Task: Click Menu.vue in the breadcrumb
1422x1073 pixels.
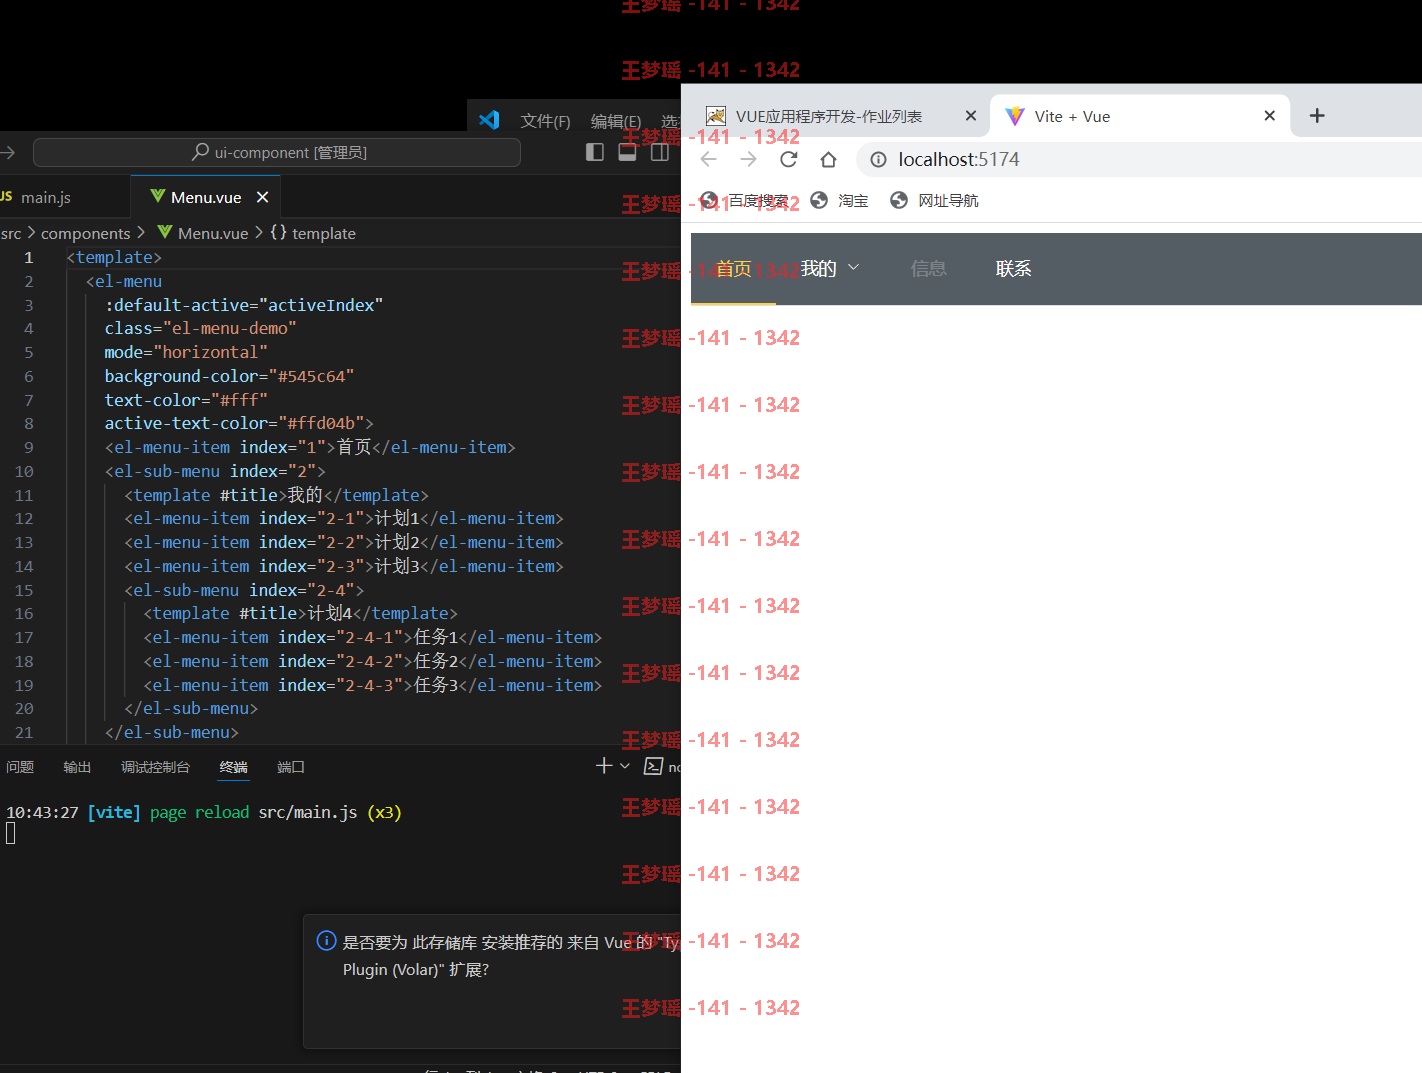Action: (203, 233)
